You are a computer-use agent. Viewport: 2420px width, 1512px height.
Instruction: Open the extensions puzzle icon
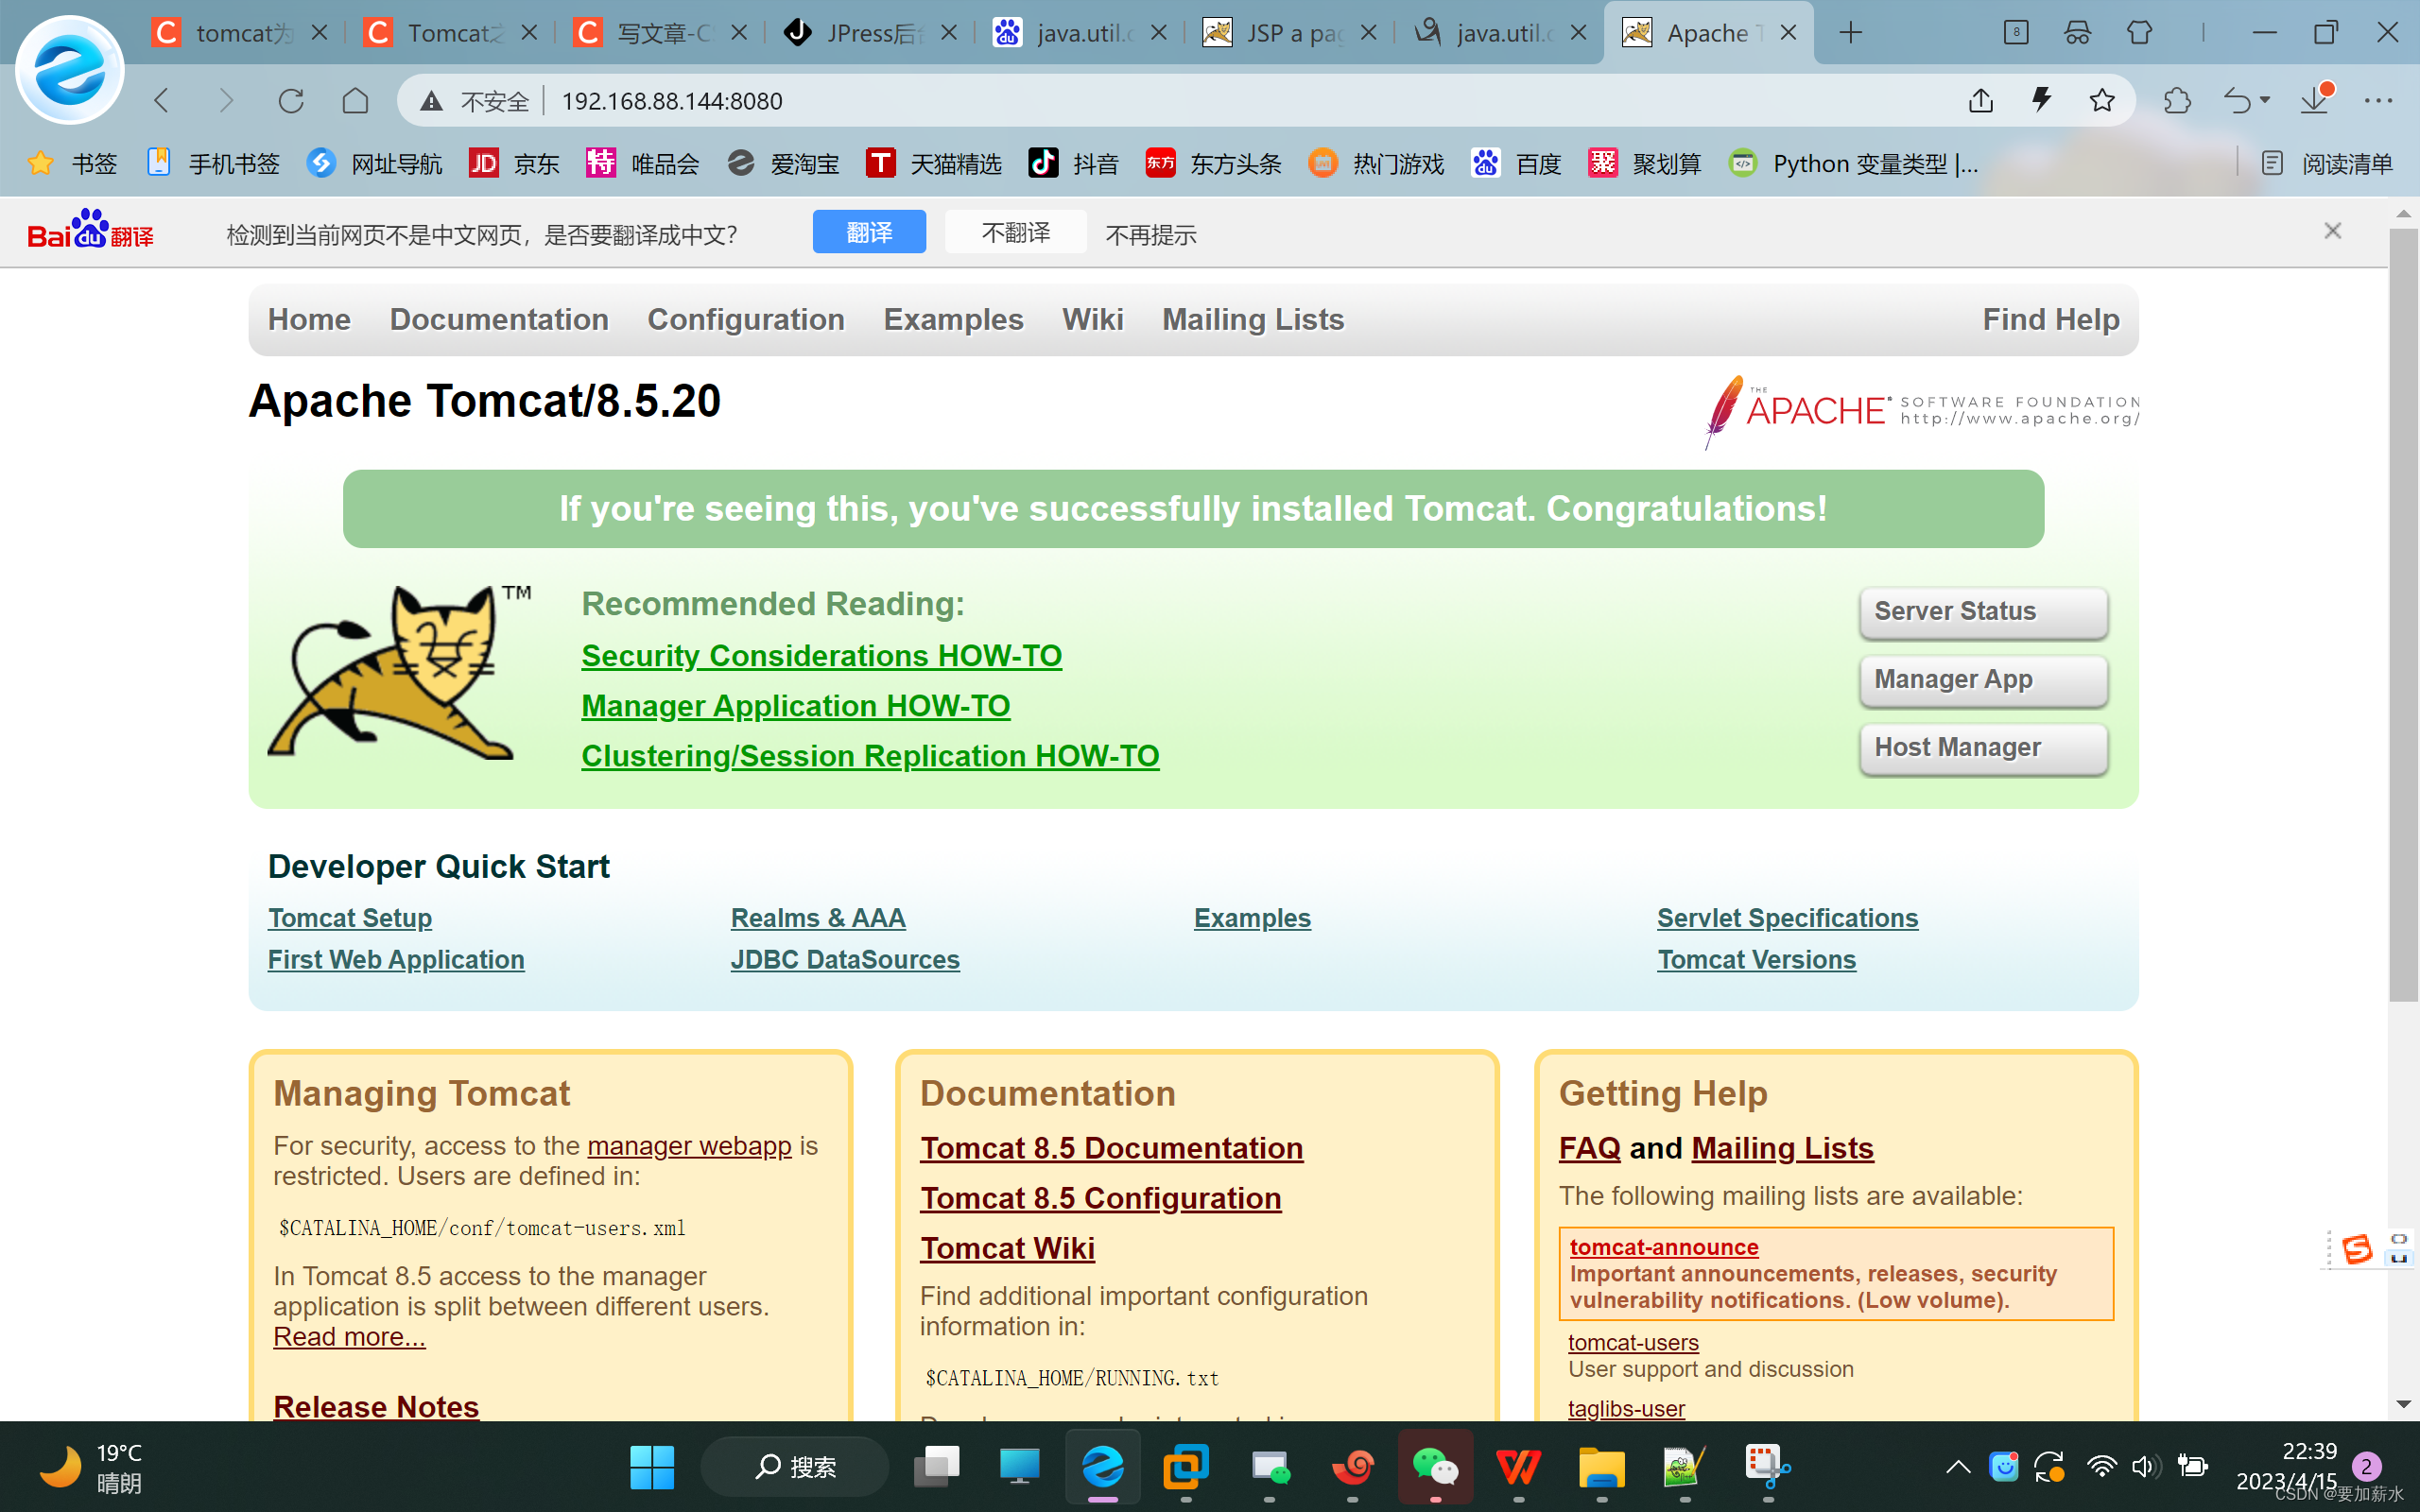[x=2177, y=101]
